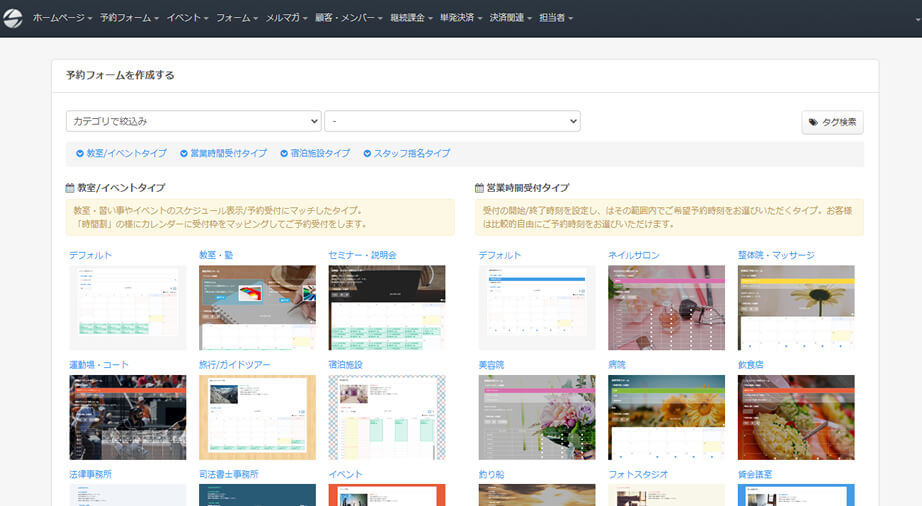Open the カテゴリで絞込み dropdown

pos(193,121)
